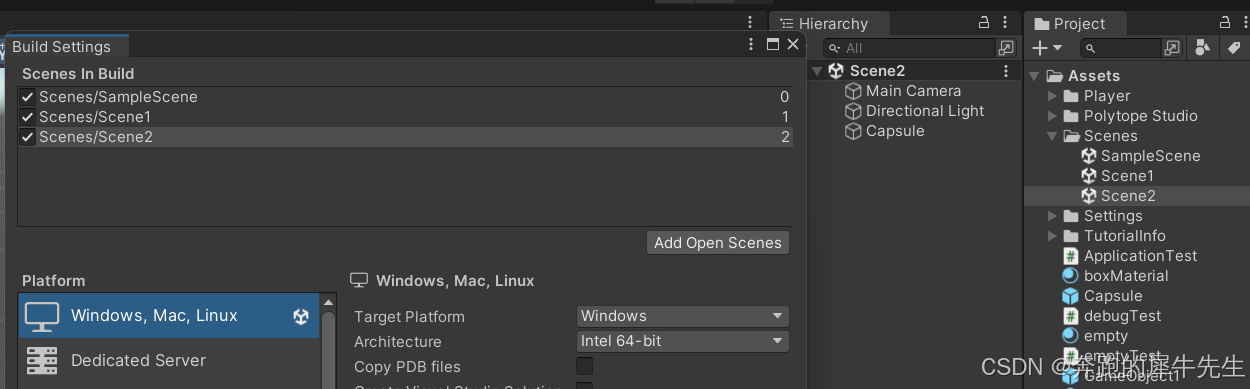Image resolution: width=1250 pixels, height=389 pixels.
Task: Click the Capsule object cube icon in Hierarchy
Action: click(853, 131)
